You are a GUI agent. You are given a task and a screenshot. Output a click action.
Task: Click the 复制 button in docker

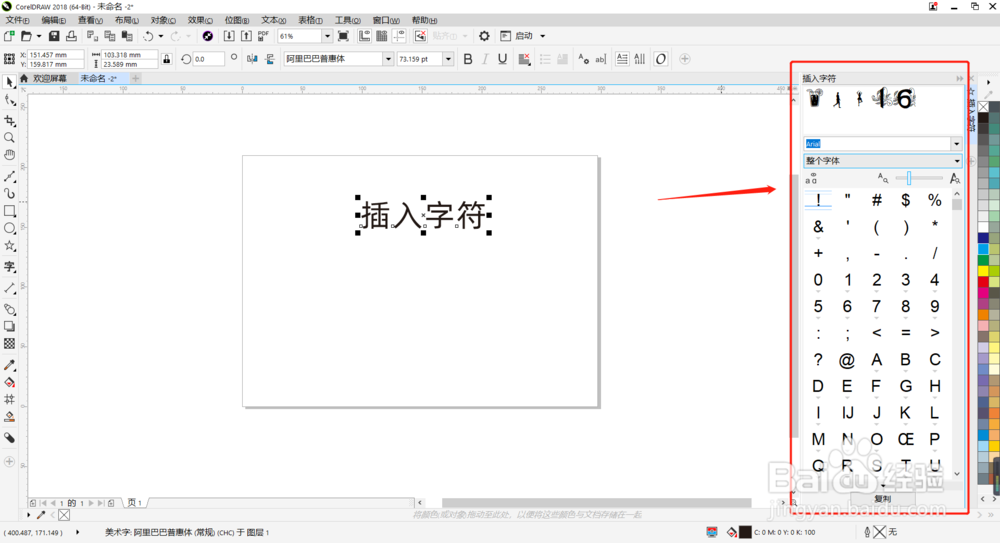click(883, 498)
